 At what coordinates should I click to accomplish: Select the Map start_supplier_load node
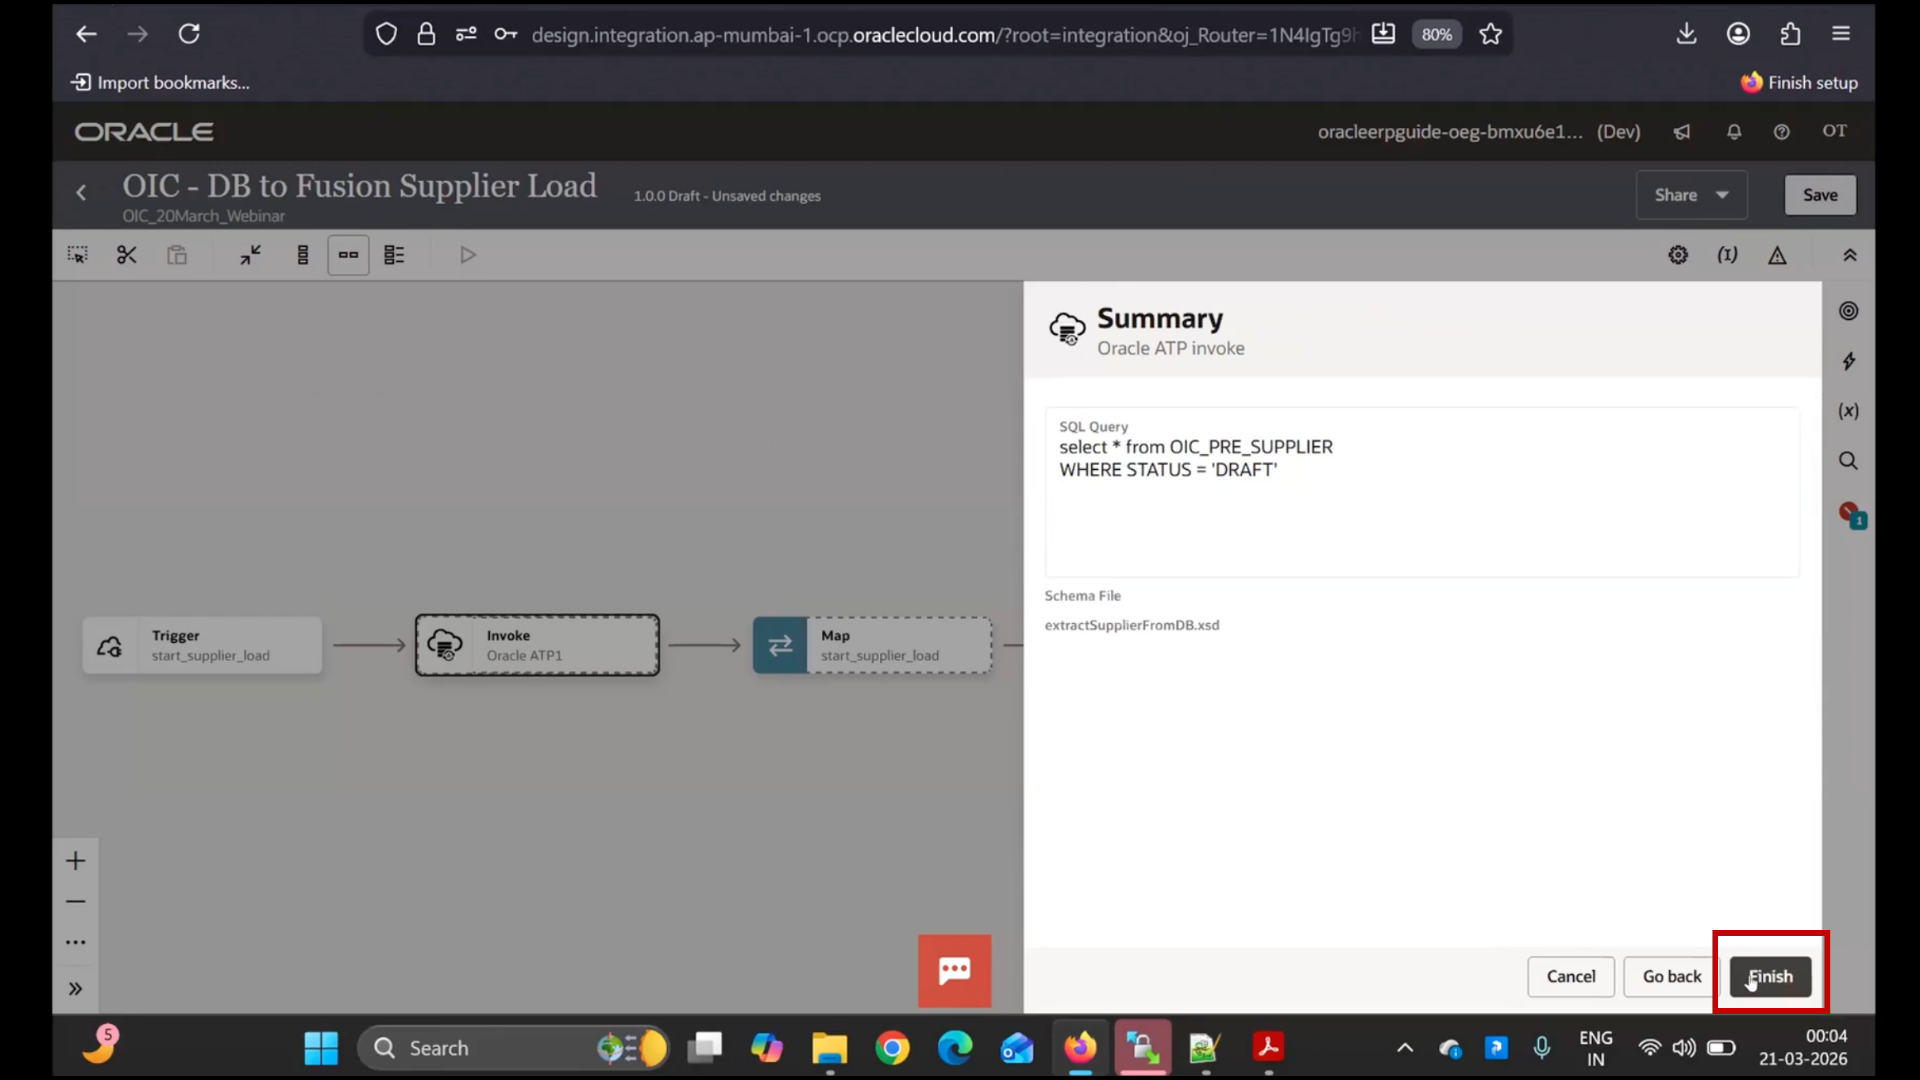coord(872,645)
